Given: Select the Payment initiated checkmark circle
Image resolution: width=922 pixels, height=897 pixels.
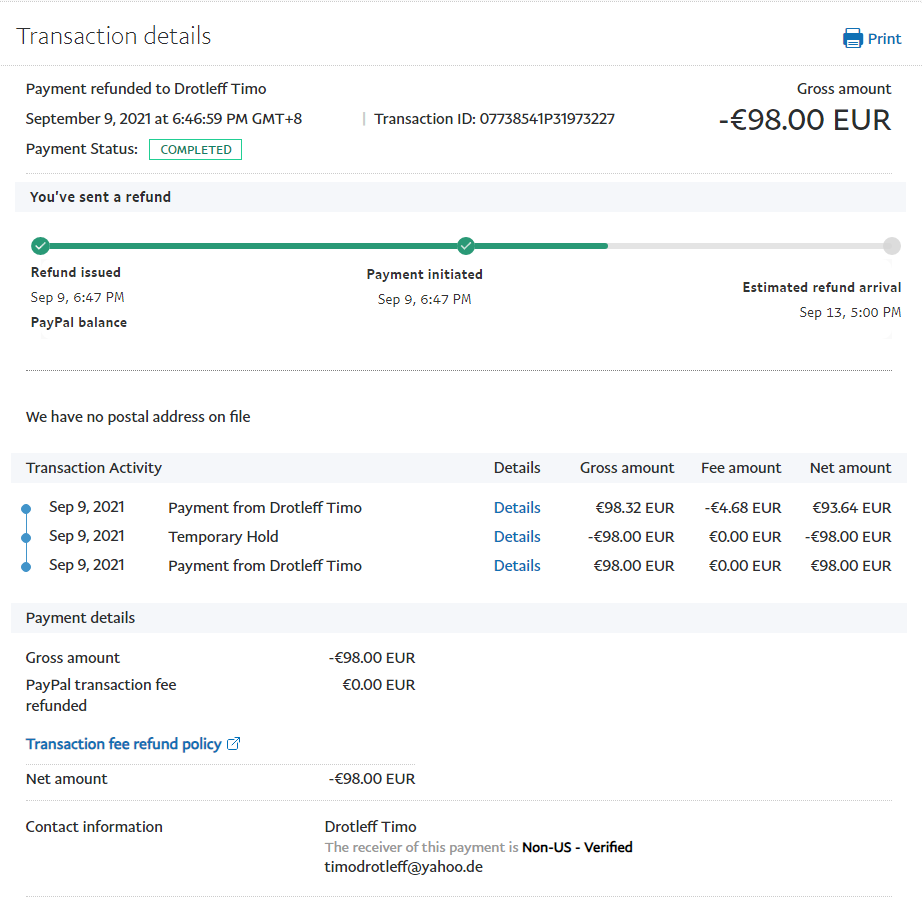Looking at the screenshot, I should 466,246.
